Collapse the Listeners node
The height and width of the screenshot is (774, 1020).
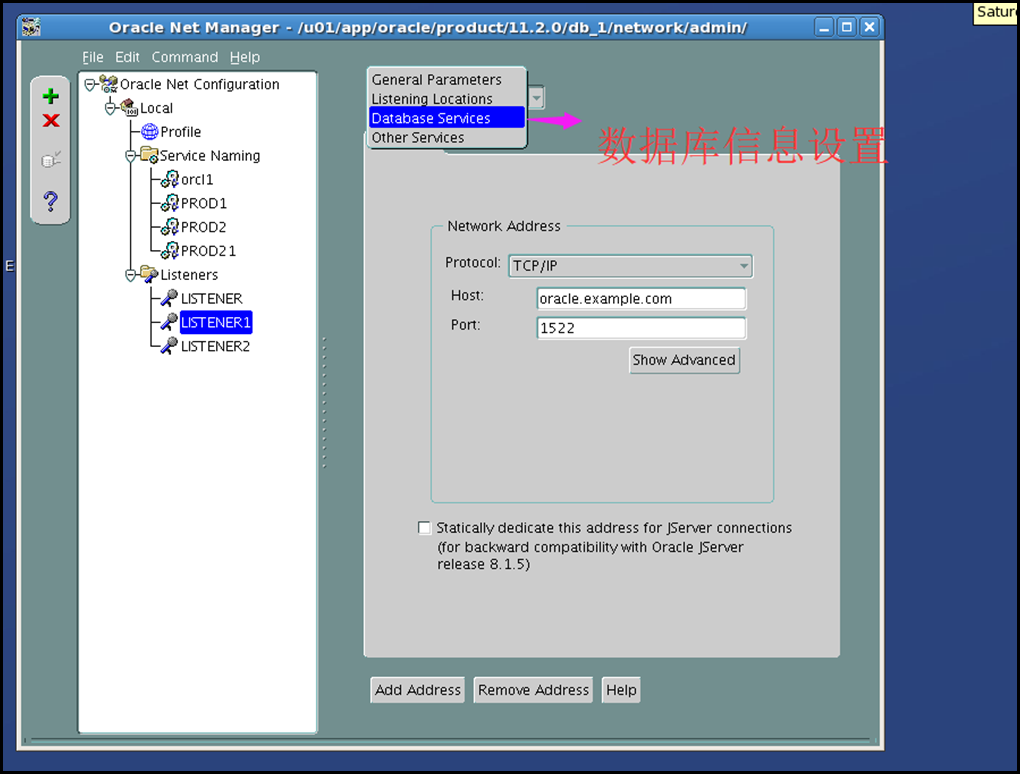pyautogui.click(x=131, y=274)
